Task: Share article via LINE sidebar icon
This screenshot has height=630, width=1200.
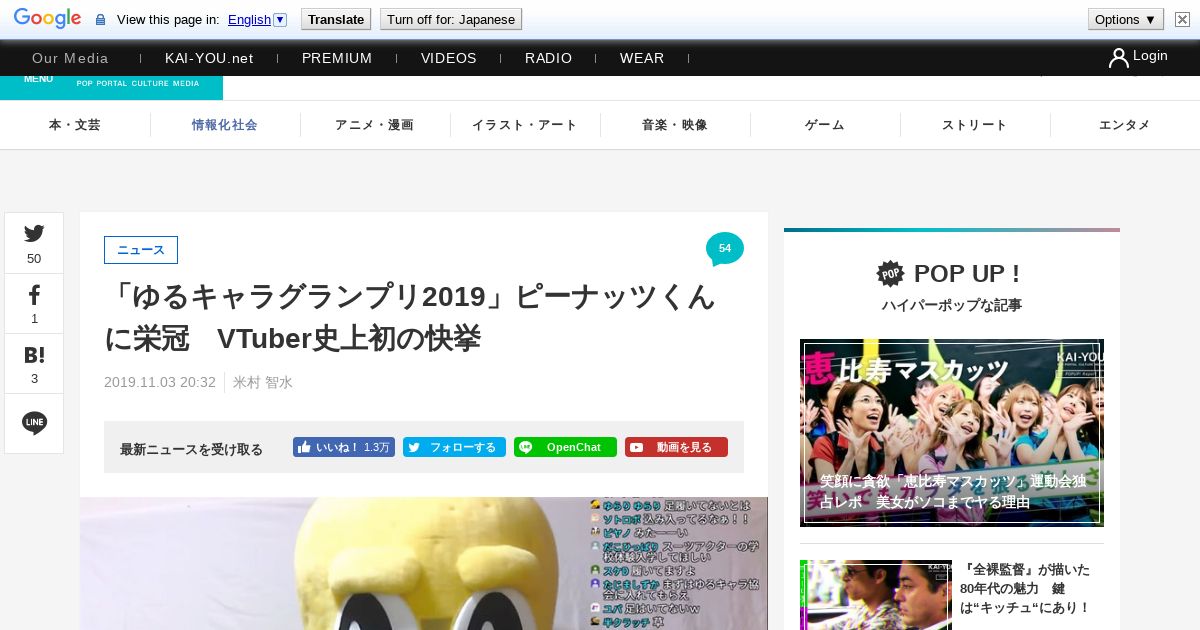Action: pos(34,423)
